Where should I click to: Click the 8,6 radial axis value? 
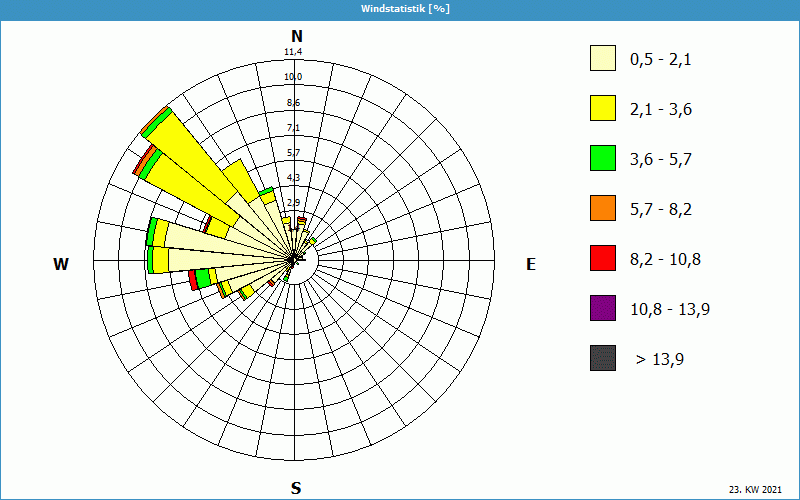tap(293, 103)
